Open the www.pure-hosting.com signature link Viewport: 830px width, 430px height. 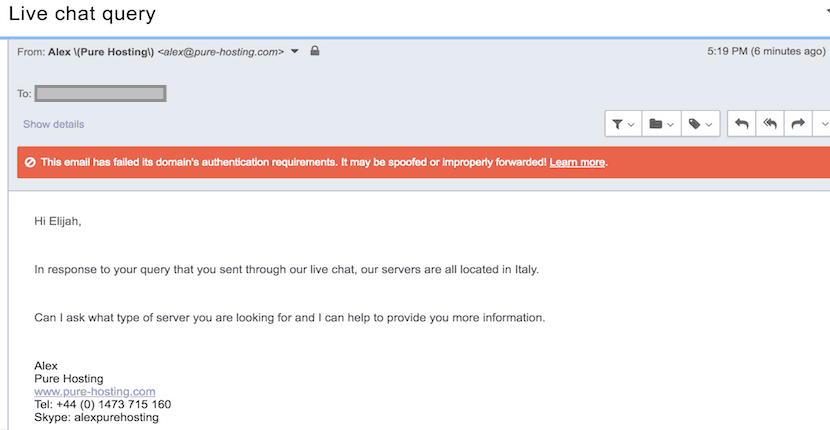tap(95, 392)
